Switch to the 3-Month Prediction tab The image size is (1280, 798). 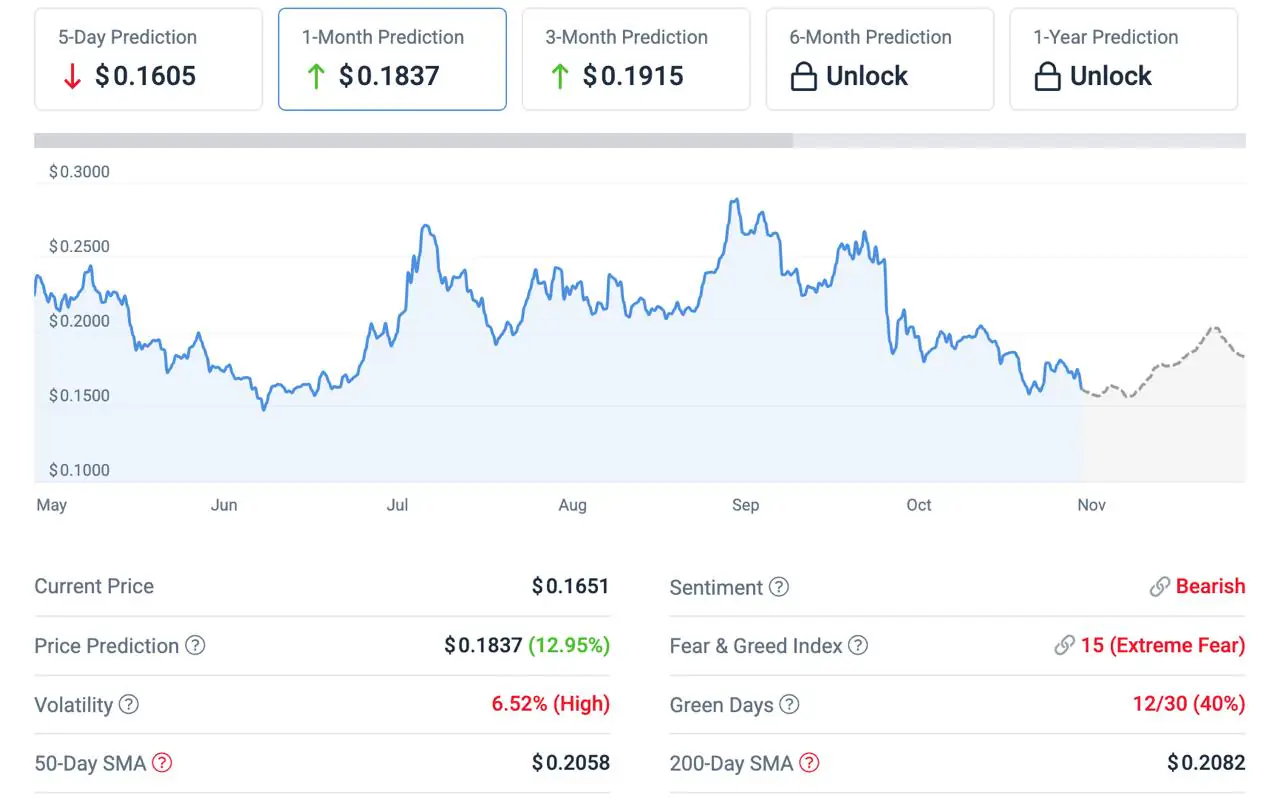[636, 59]
